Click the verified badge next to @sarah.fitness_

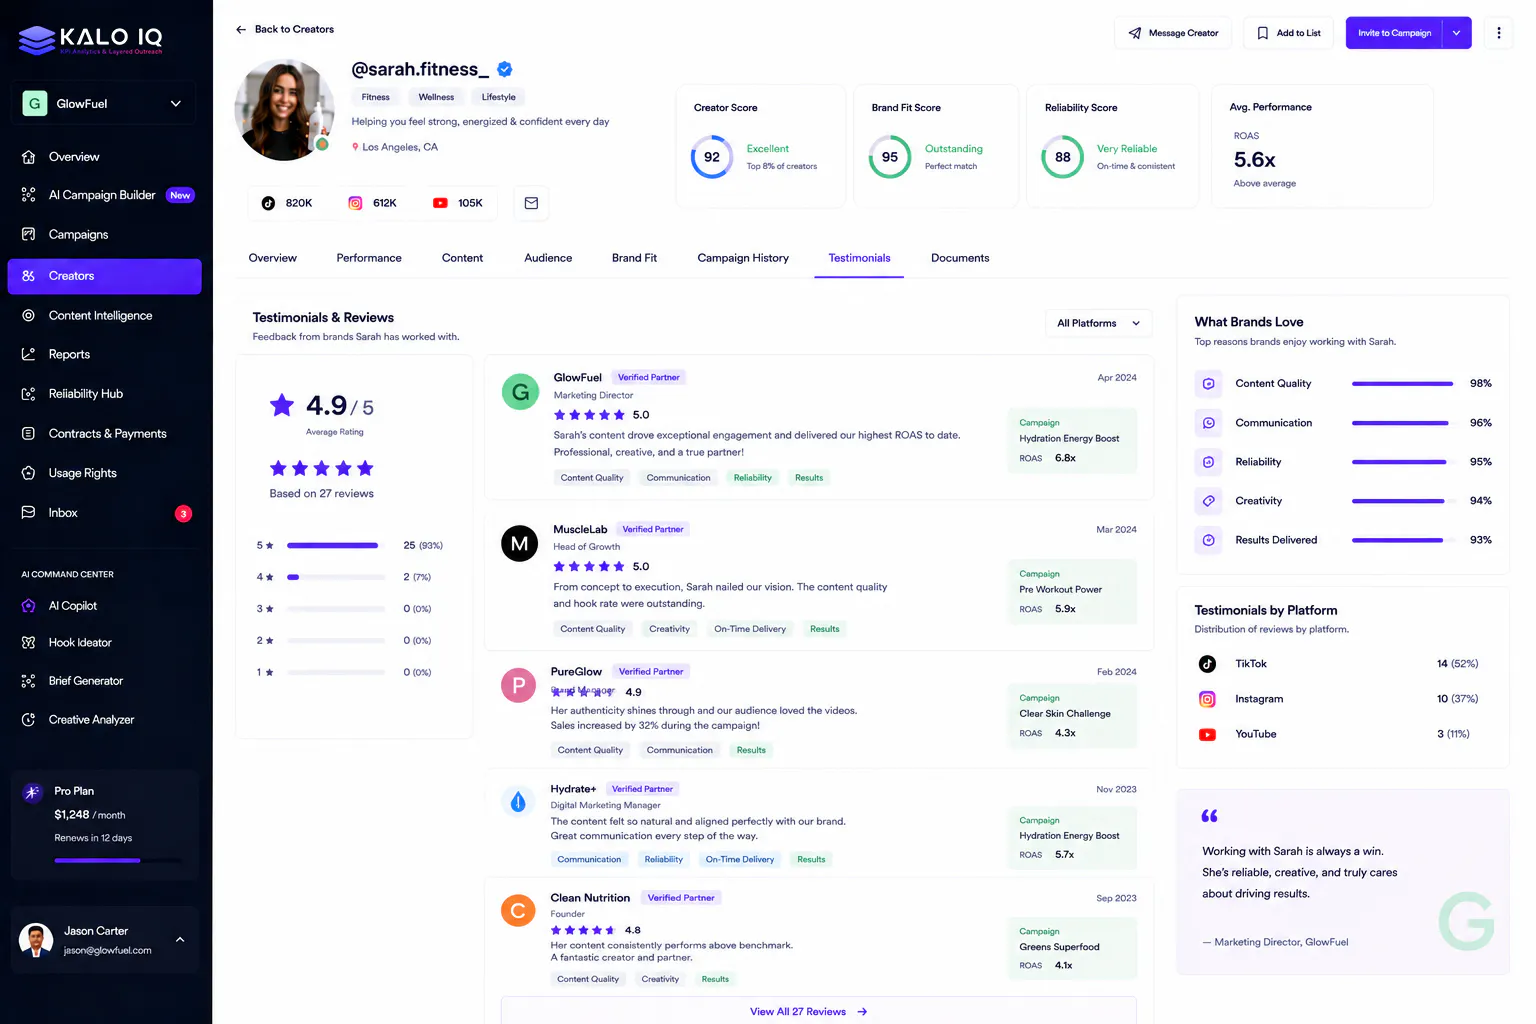click(505, 69)
